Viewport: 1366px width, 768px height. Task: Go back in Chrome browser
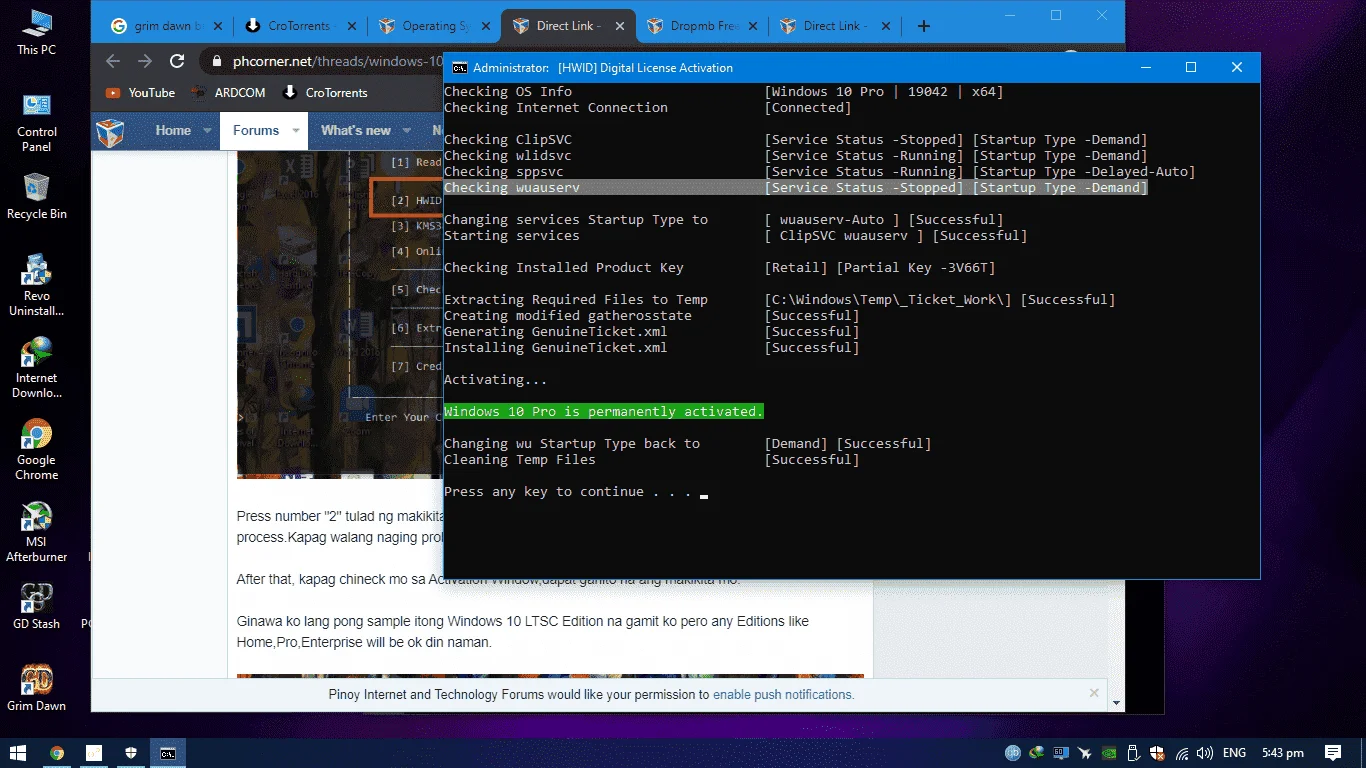[x=113, y=61]
